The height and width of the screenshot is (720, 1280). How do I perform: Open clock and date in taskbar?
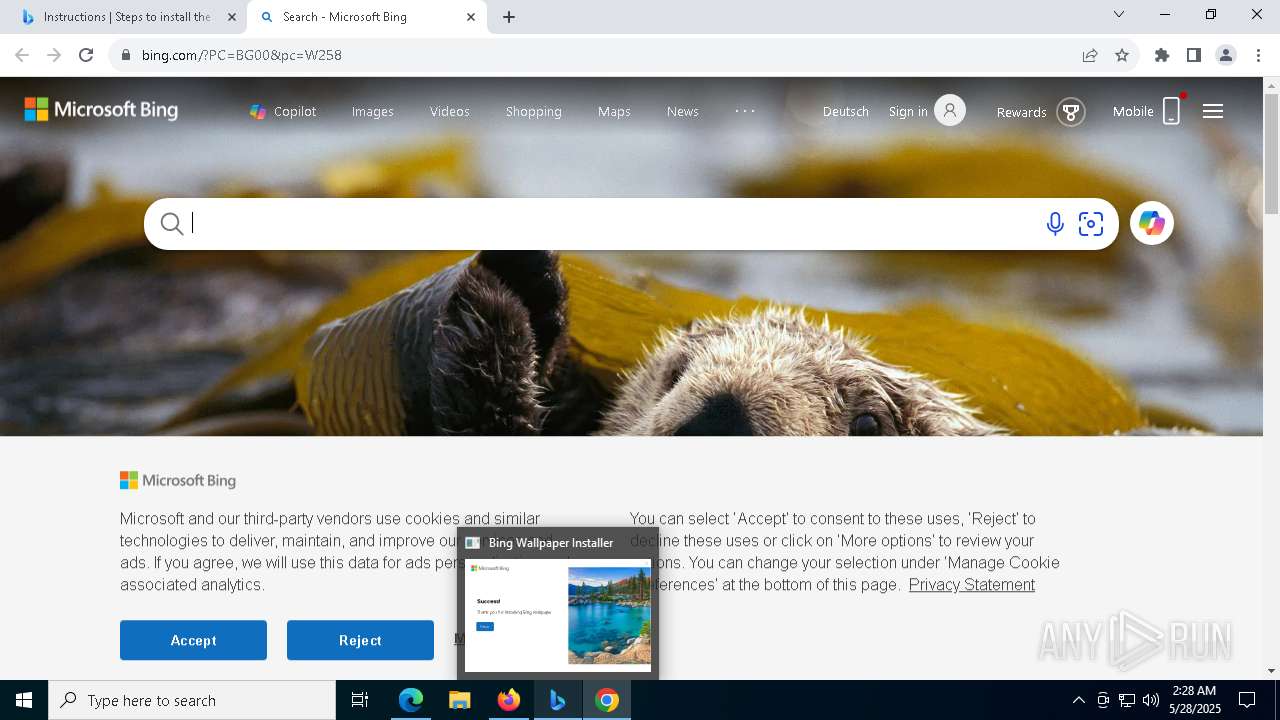click(1194, 700)
